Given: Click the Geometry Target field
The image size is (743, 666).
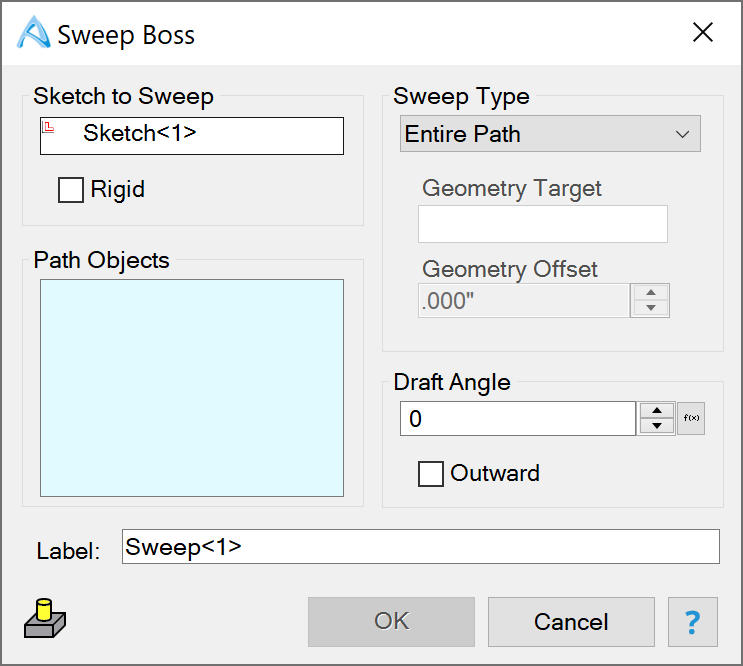Looking at the screenshot, I should pos(543,224).
